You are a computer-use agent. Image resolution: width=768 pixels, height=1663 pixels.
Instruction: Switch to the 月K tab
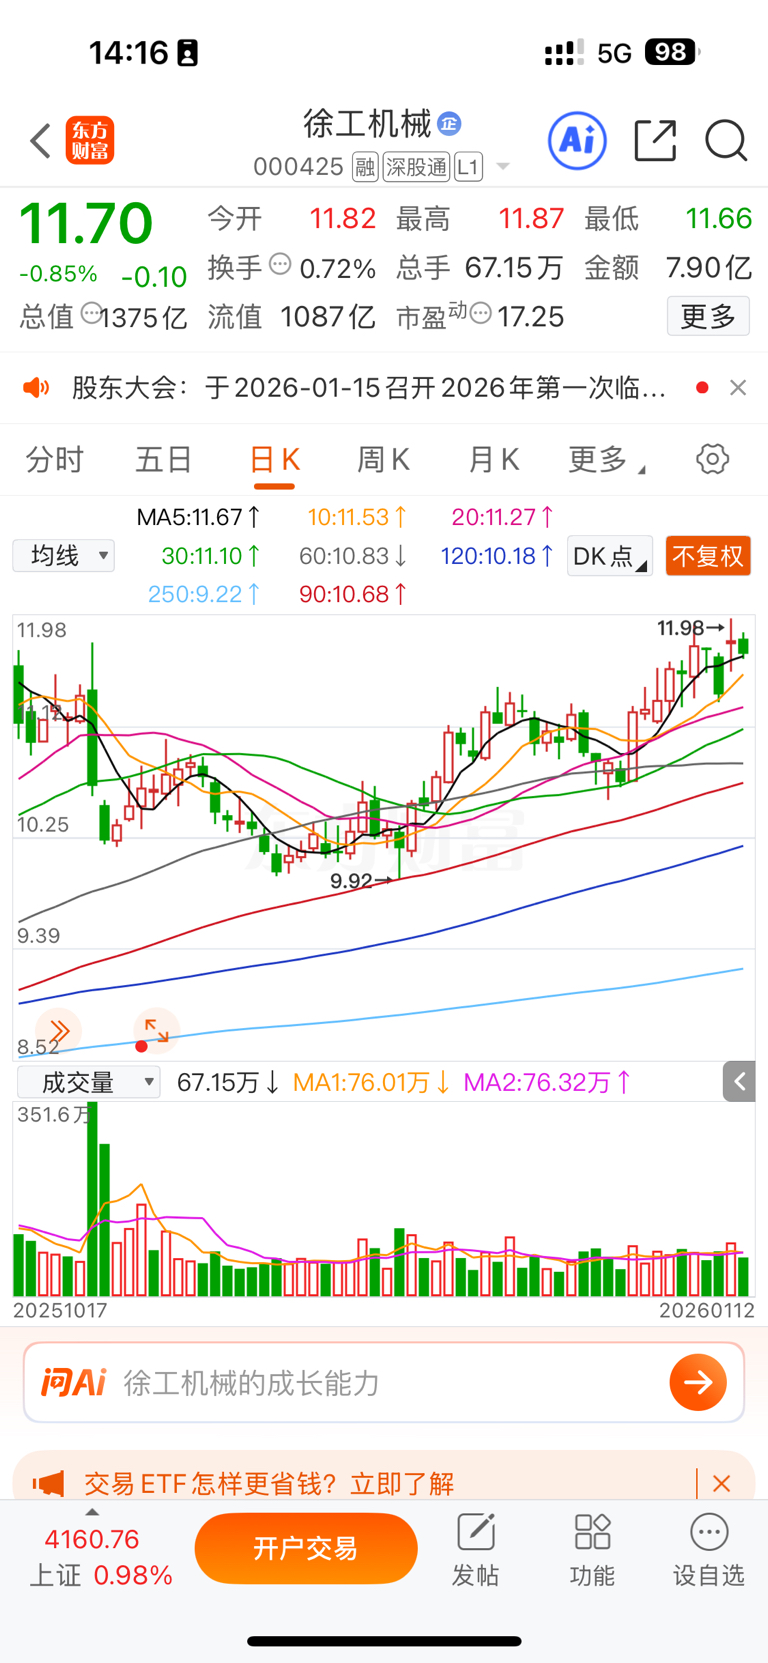pos(493,459)
